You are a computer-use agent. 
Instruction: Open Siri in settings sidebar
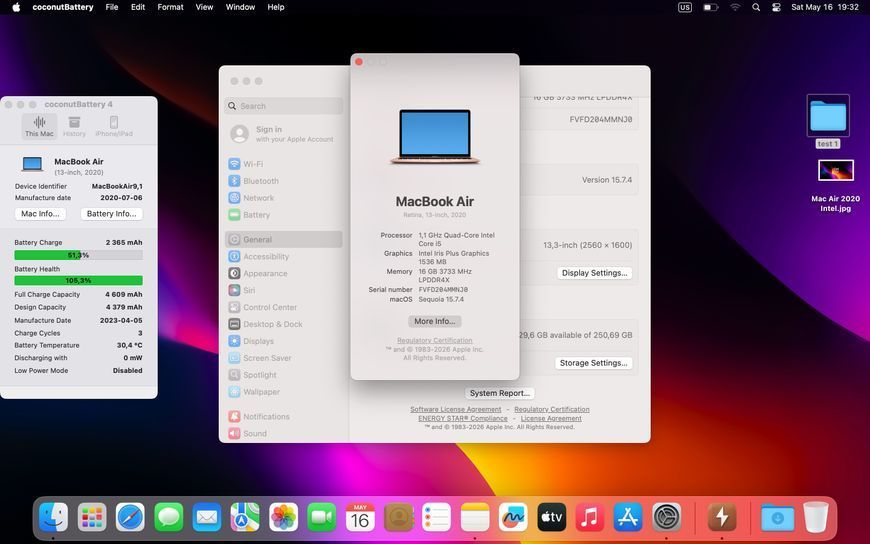coord(284,290)
